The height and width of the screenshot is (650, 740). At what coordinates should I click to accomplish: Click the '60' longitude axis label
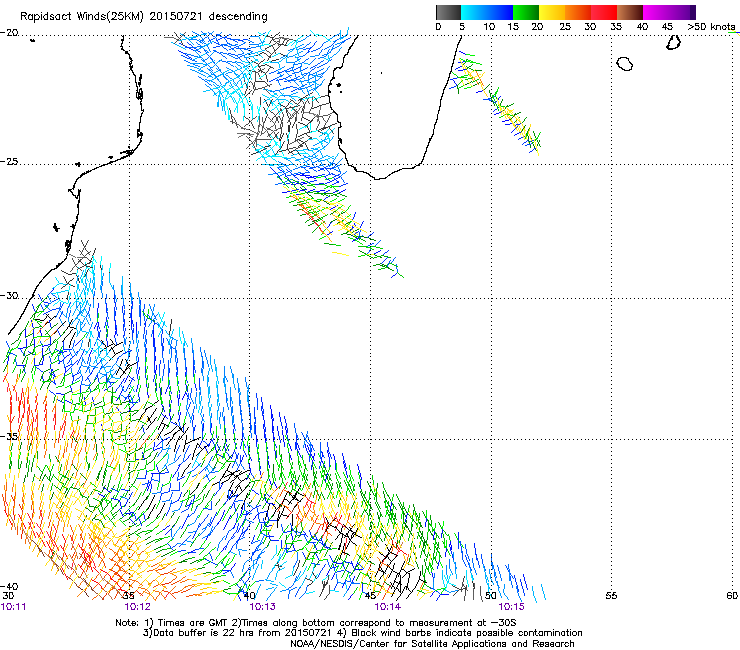[x=732, y=596]
